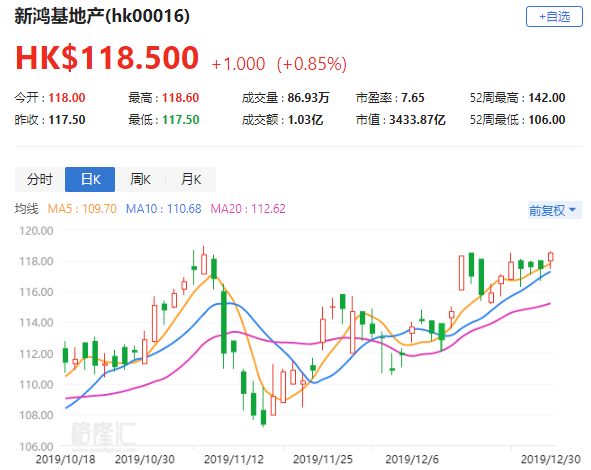Click the lowest green candlestick near 107

point(263,418)
